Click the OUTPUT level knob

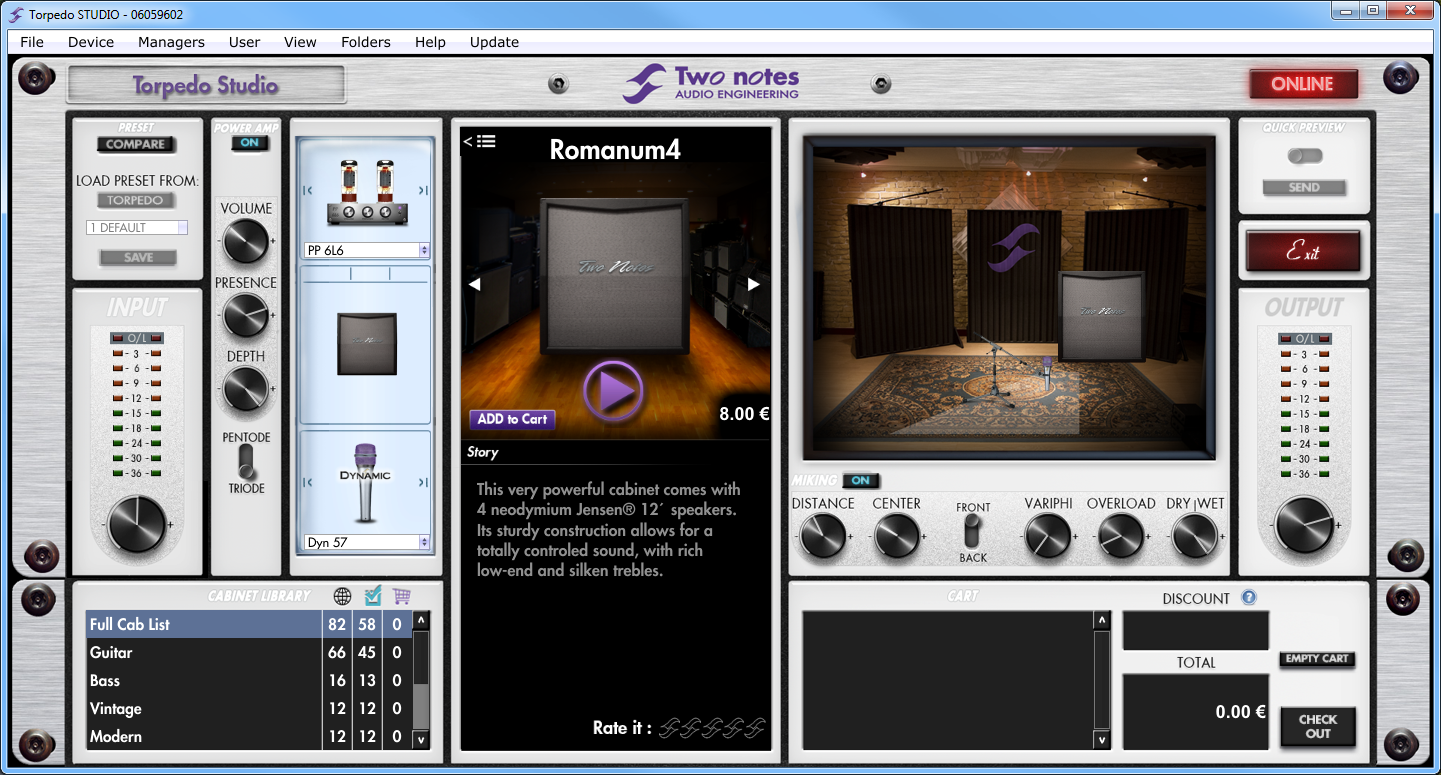(1304, 524)
